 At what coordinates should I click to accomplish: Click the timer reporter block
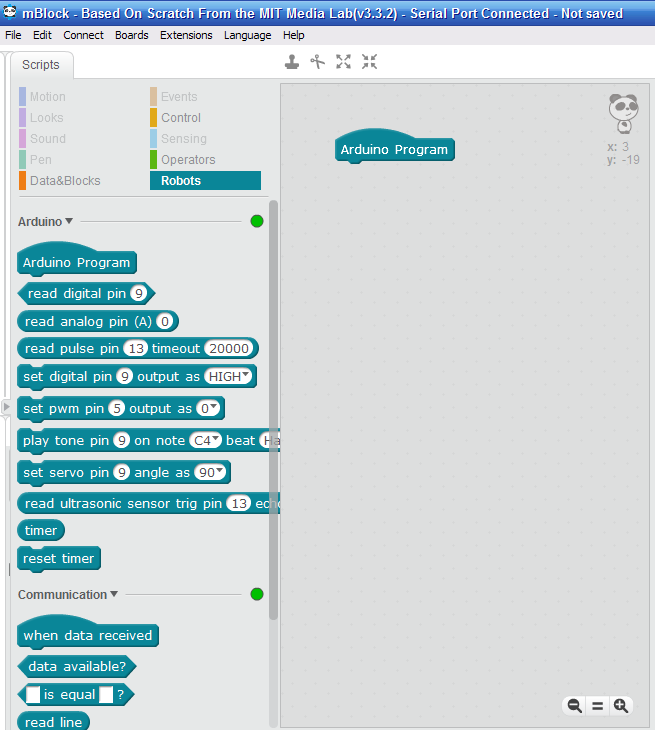pos(41,530)
